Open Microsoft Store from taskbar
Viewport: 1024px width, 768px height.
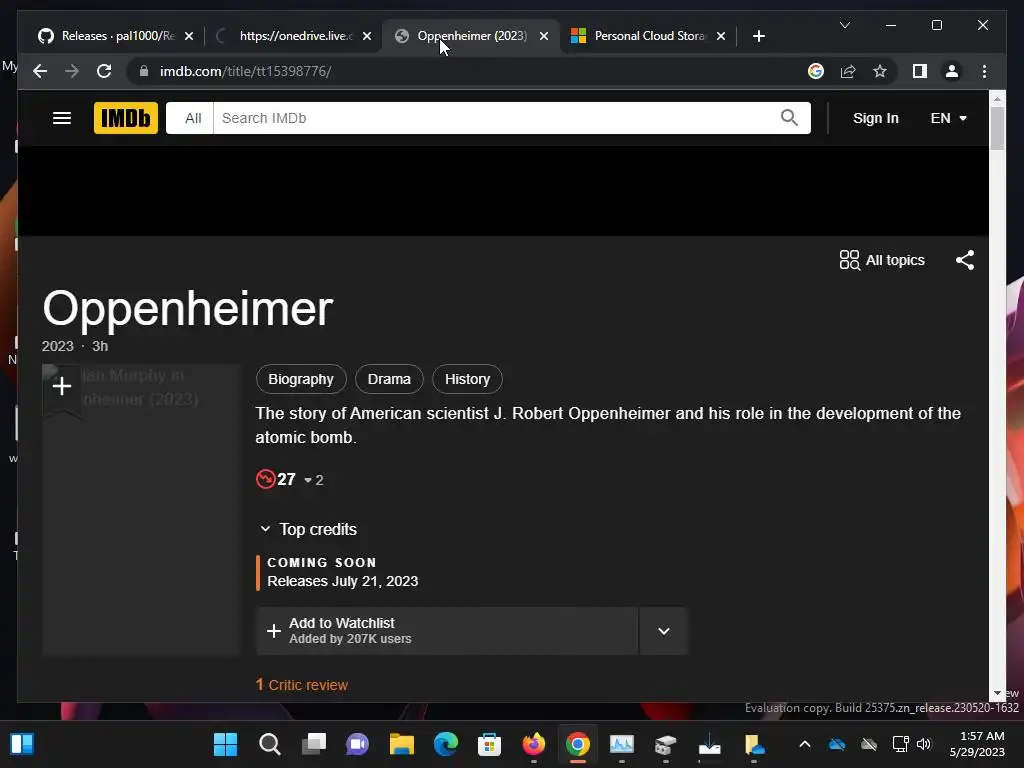[x=489, y=744]
